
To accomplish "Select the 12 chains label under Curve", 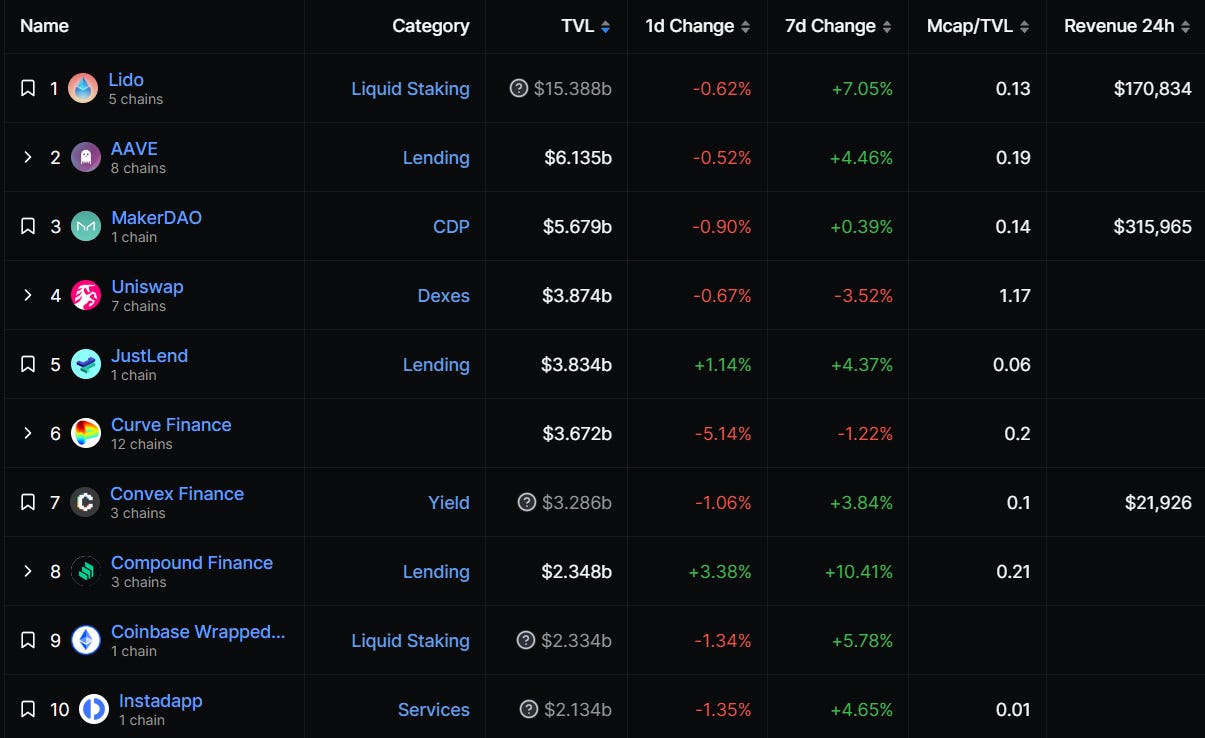I will pyautogui.click(x=142, y=444).
